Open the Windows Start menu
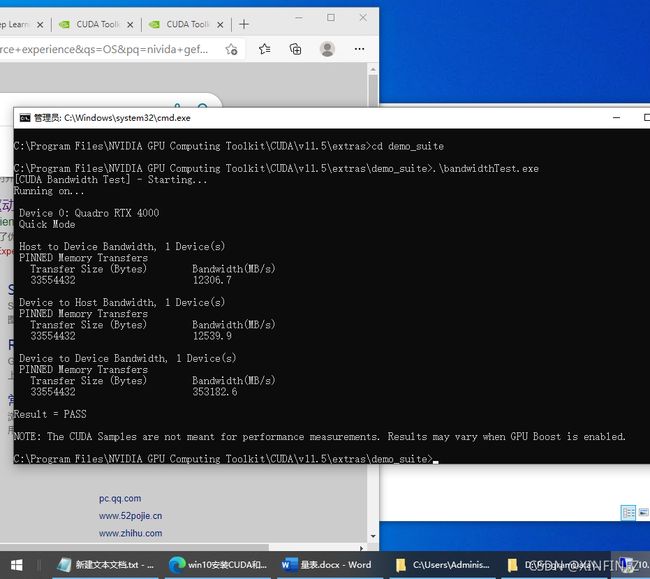The width and height of the screenshot is (650, 579). click(x=15, y=564)
